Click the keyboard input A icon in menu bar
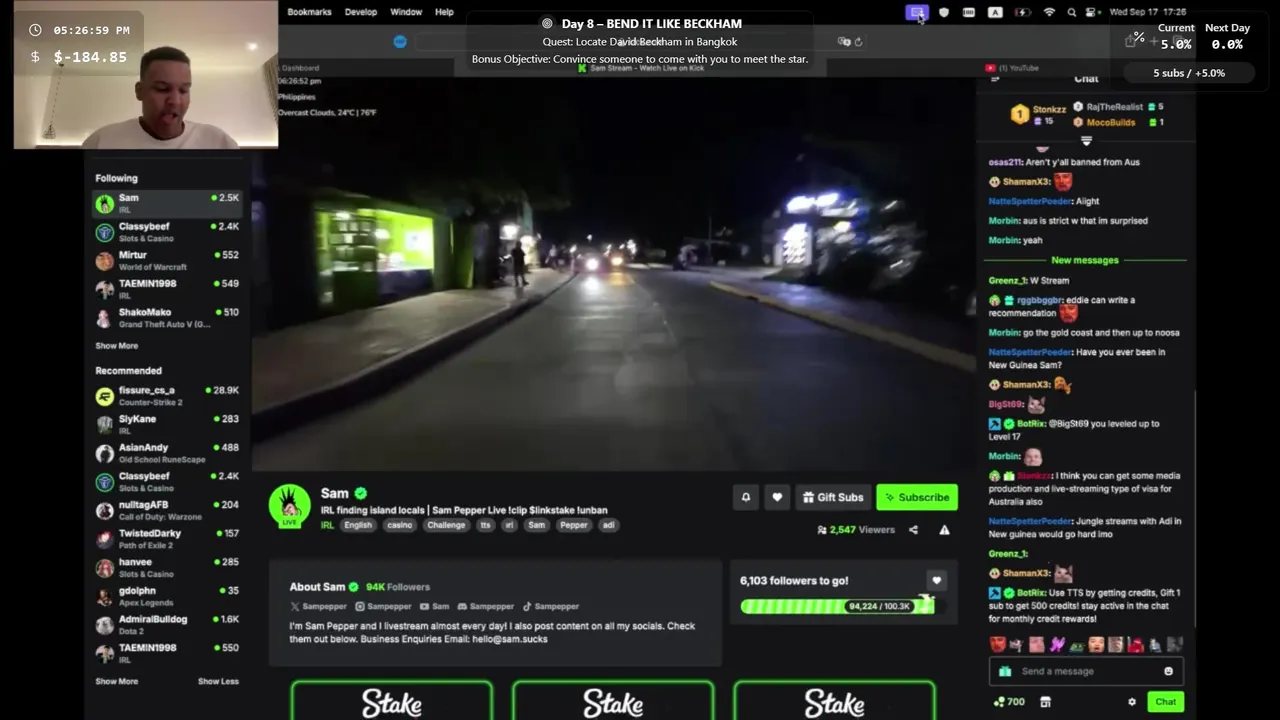This screenshot has width=1280, height=720. pyautogui.click(x=995, y=12)
